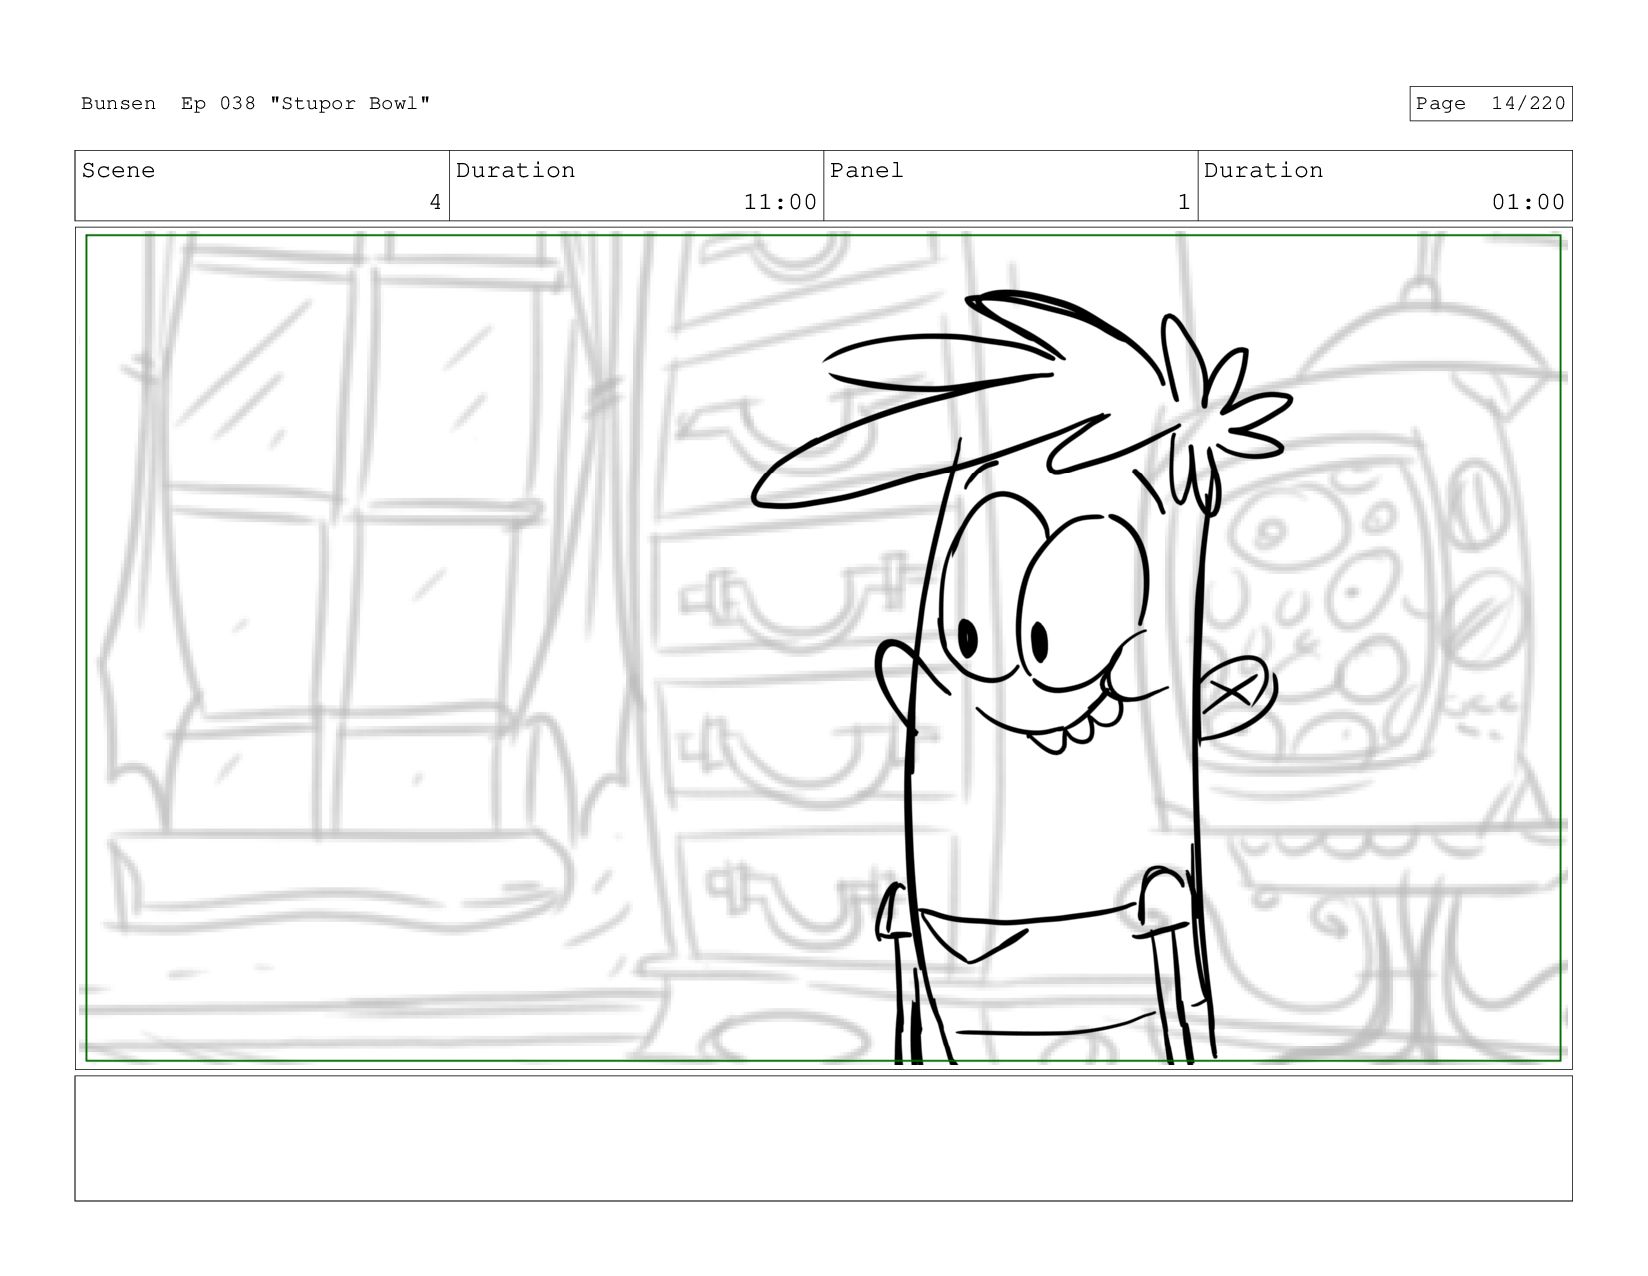Click the panel number value '1'
1648x1276 pixels.
coord(1184,202)
